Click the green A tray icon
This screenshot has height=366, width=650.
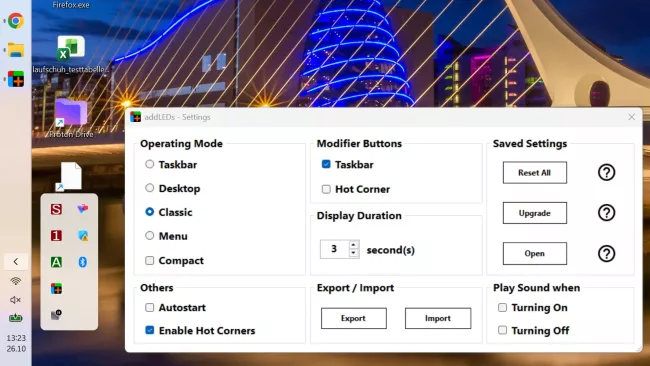[56, 262]
